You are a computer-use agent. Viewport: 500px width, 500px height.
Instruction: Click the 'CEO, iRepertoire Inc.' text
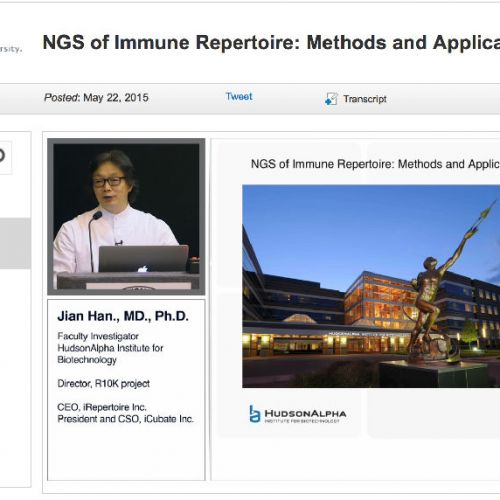click(102, 407)
